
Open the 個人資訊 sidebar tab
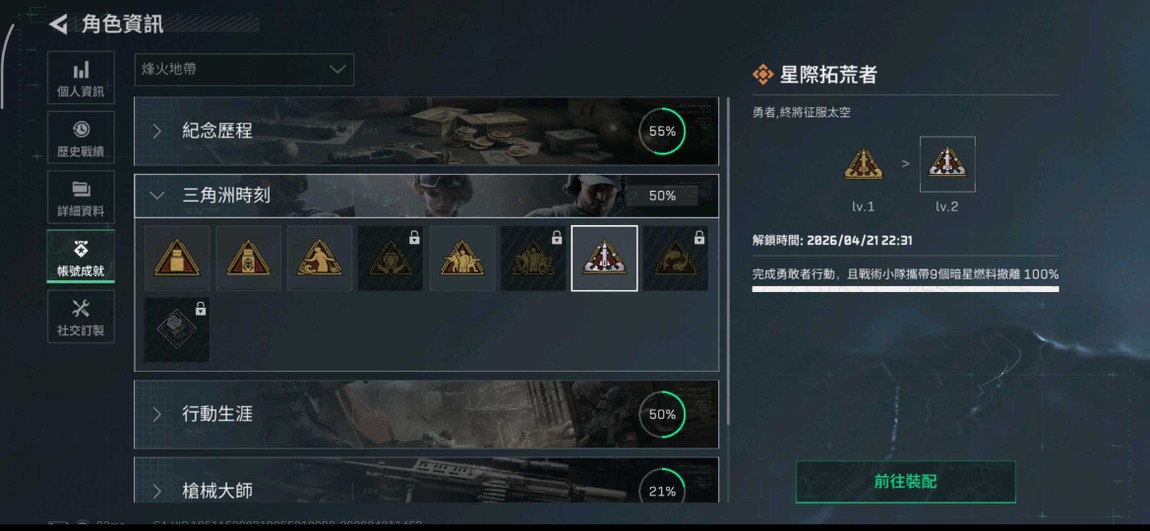[81, 78]
